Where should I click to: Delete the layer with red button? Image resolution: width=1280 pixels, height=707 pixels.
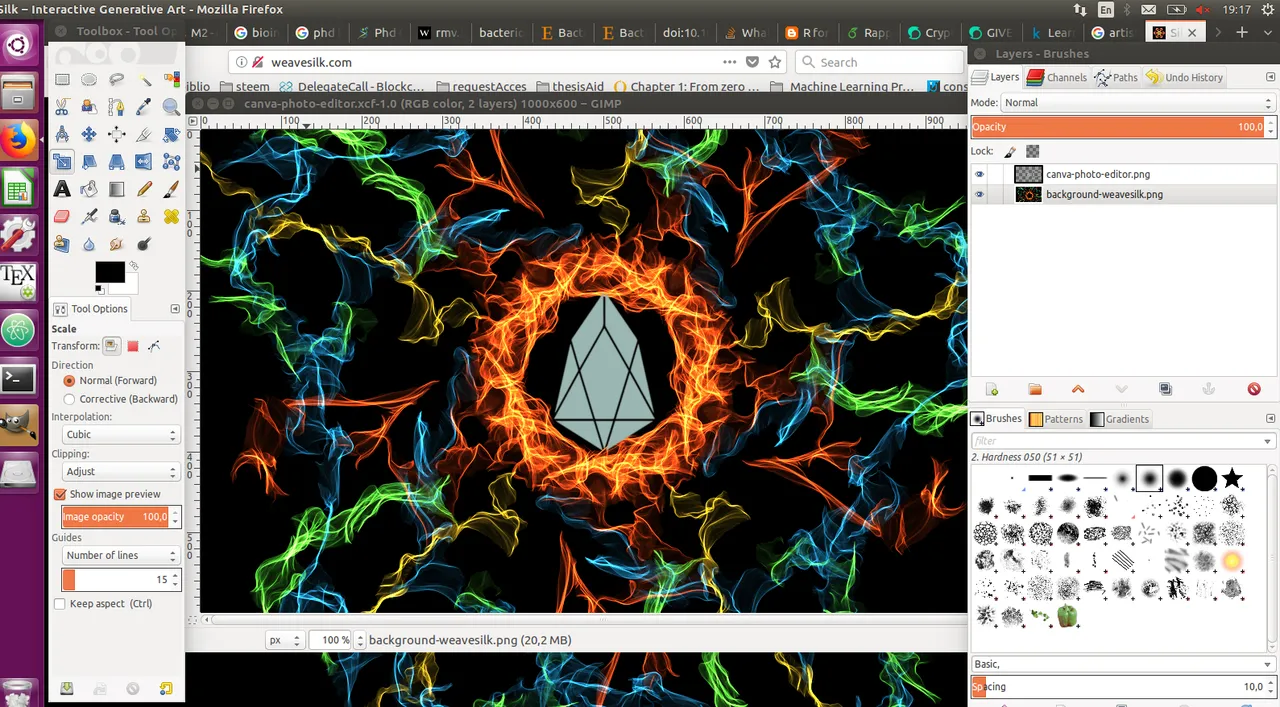(1254, 389)
